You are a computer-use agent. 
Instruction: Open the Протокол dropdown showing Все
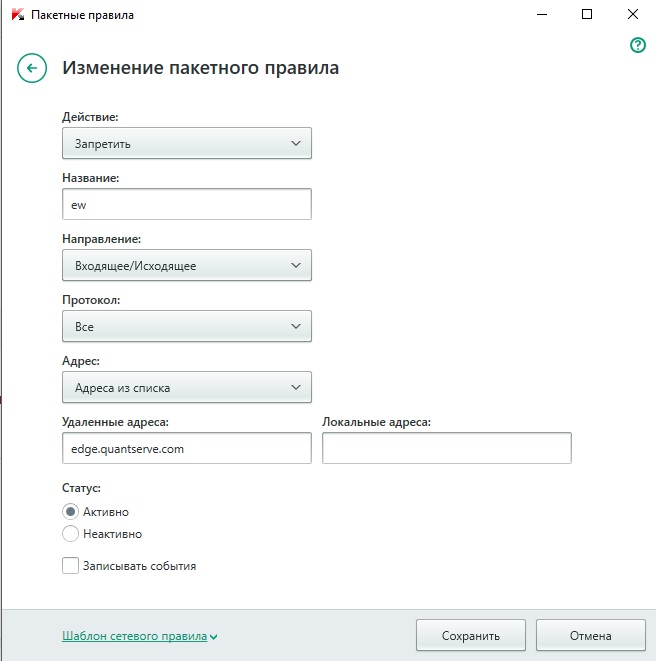click(186, 326)
